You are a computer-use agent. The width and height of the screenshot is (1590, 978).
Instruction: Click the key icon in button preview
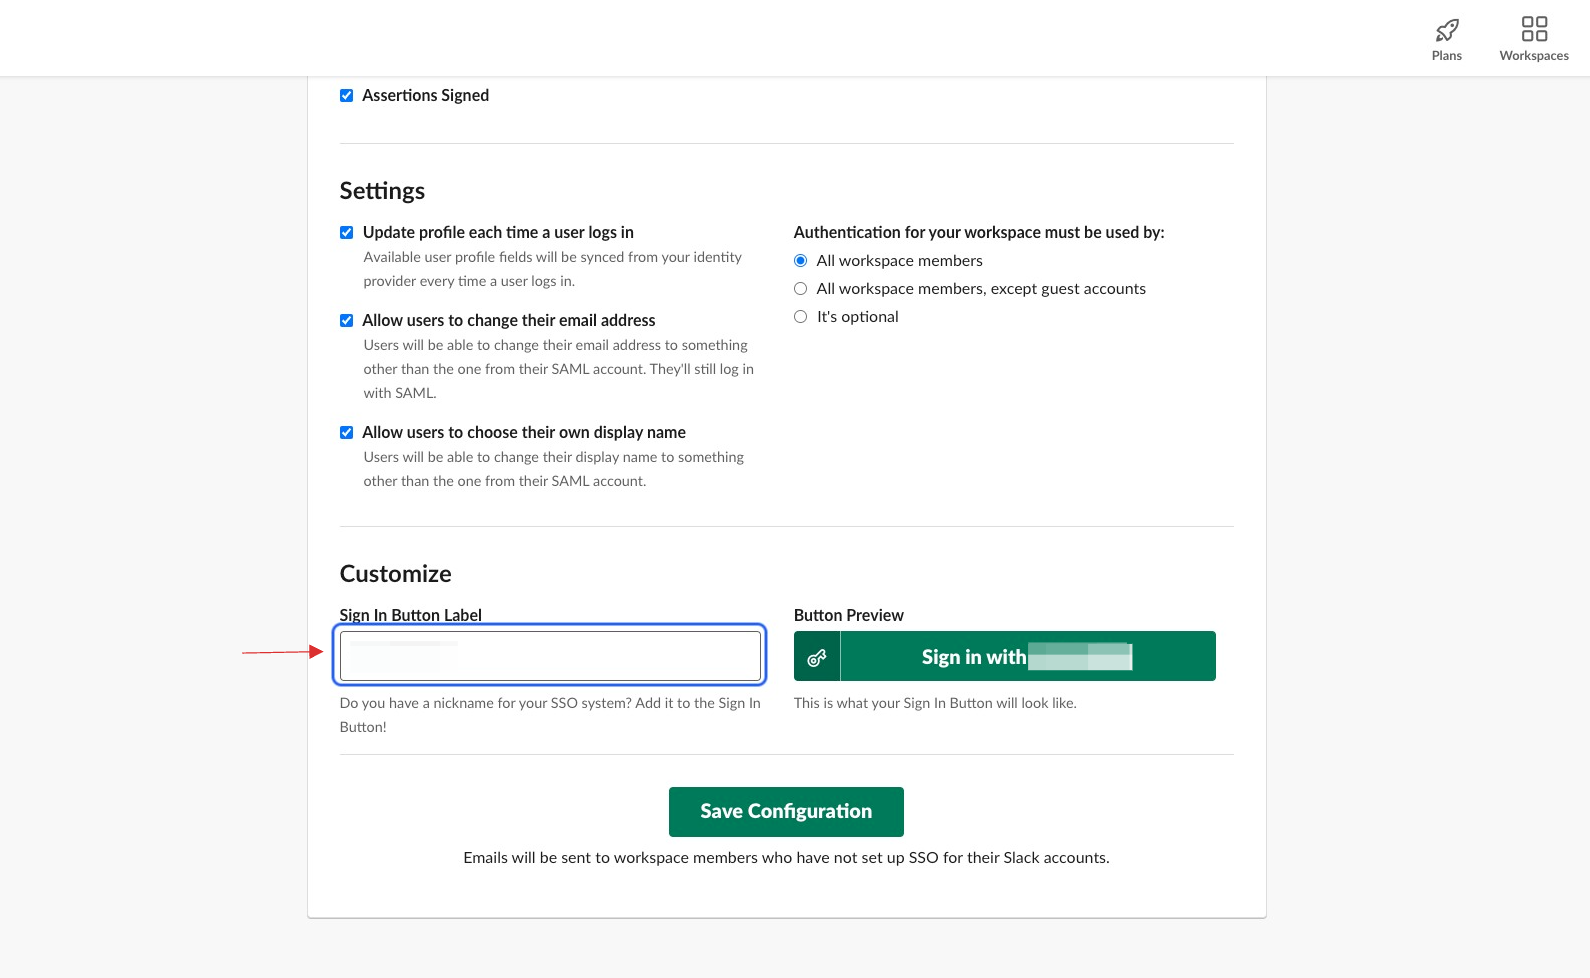click(x=817, y=657)
